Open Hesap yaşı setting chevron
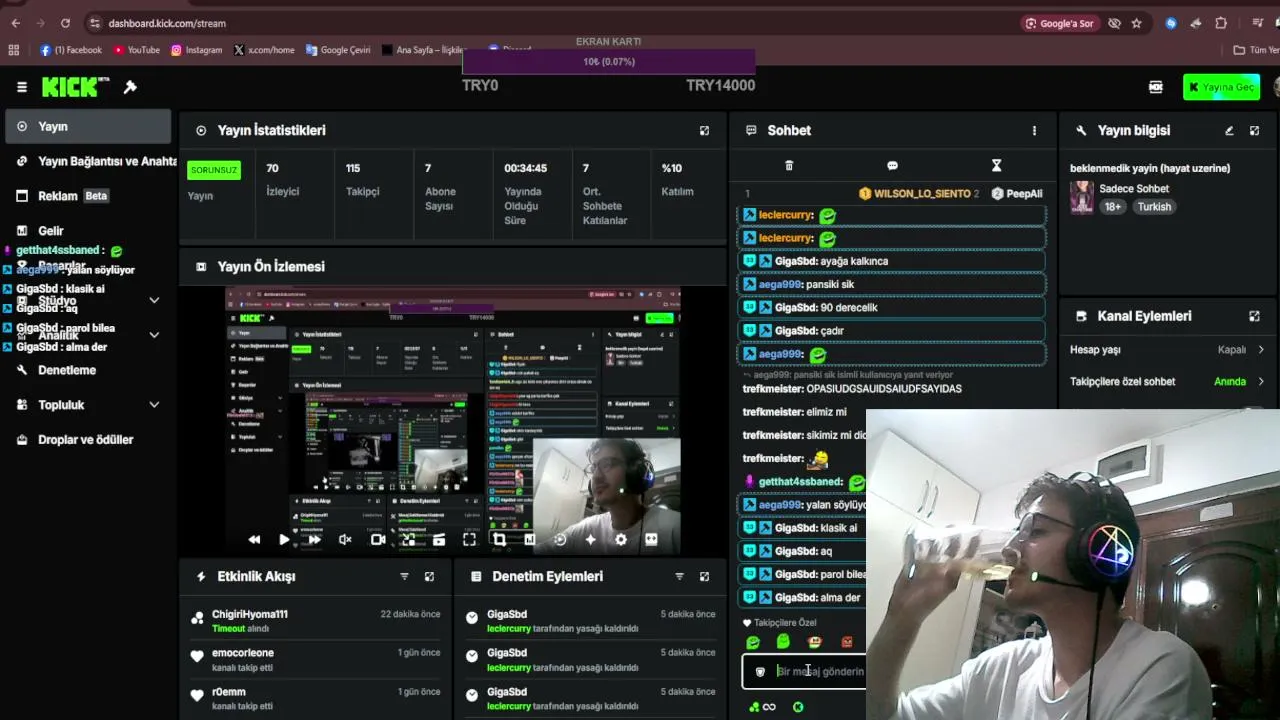 point(1261,350)
